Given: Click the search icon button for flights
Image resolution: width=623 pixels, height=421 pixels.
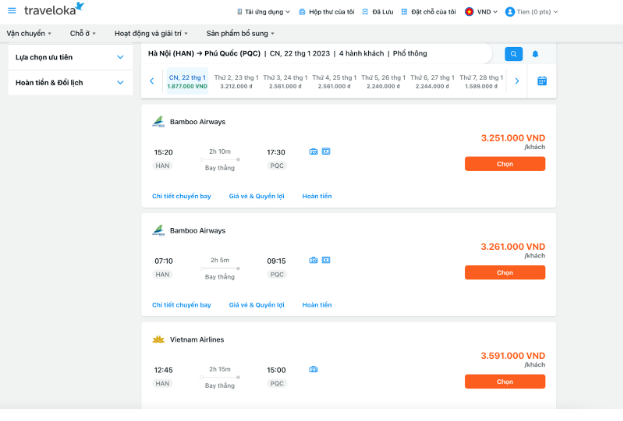Looking at the screenshot, I should coord(513,54).
